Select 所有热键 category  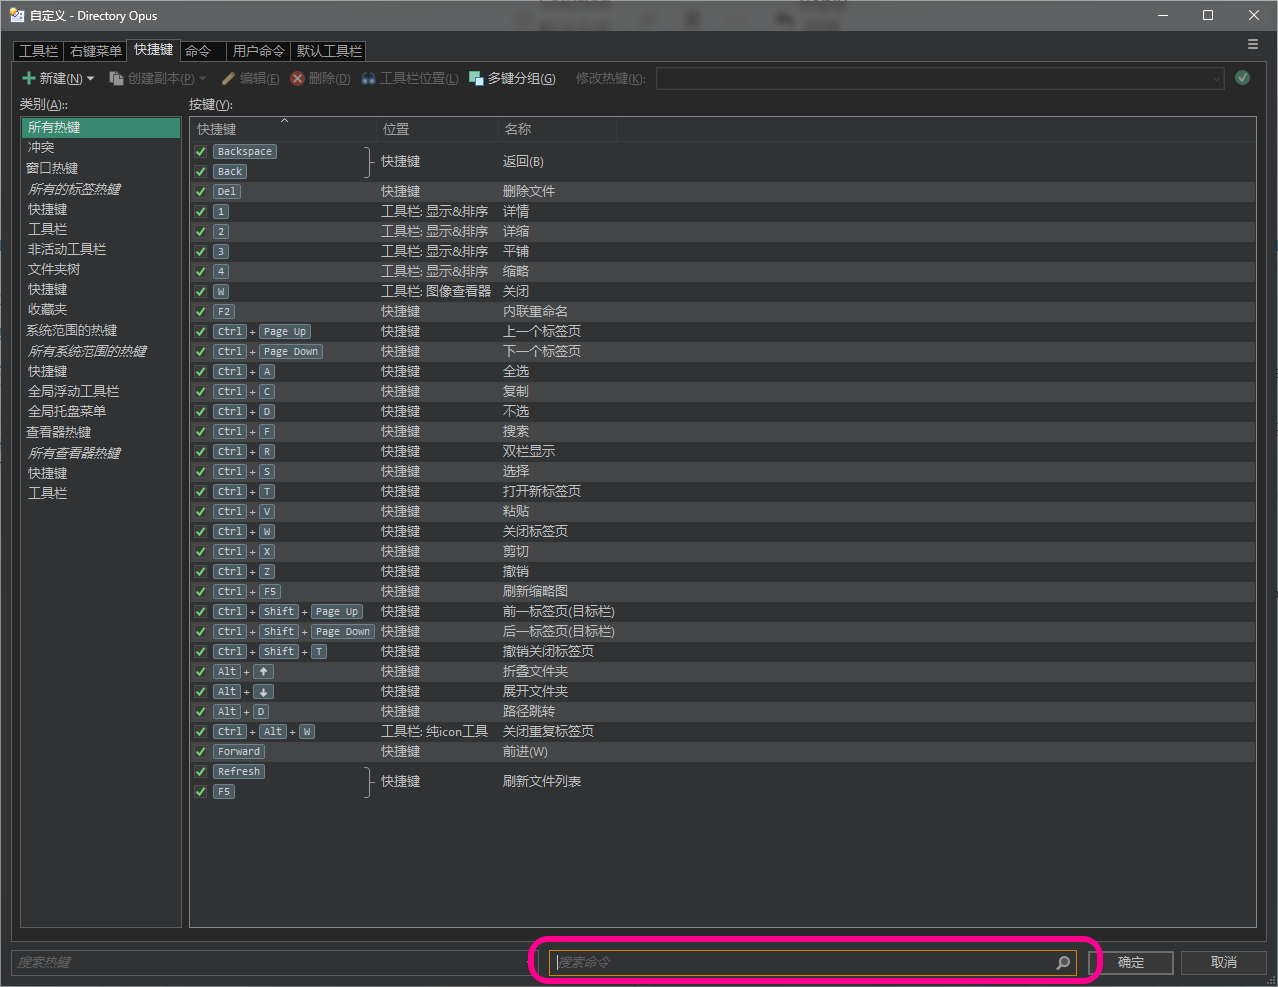[101, 127]
